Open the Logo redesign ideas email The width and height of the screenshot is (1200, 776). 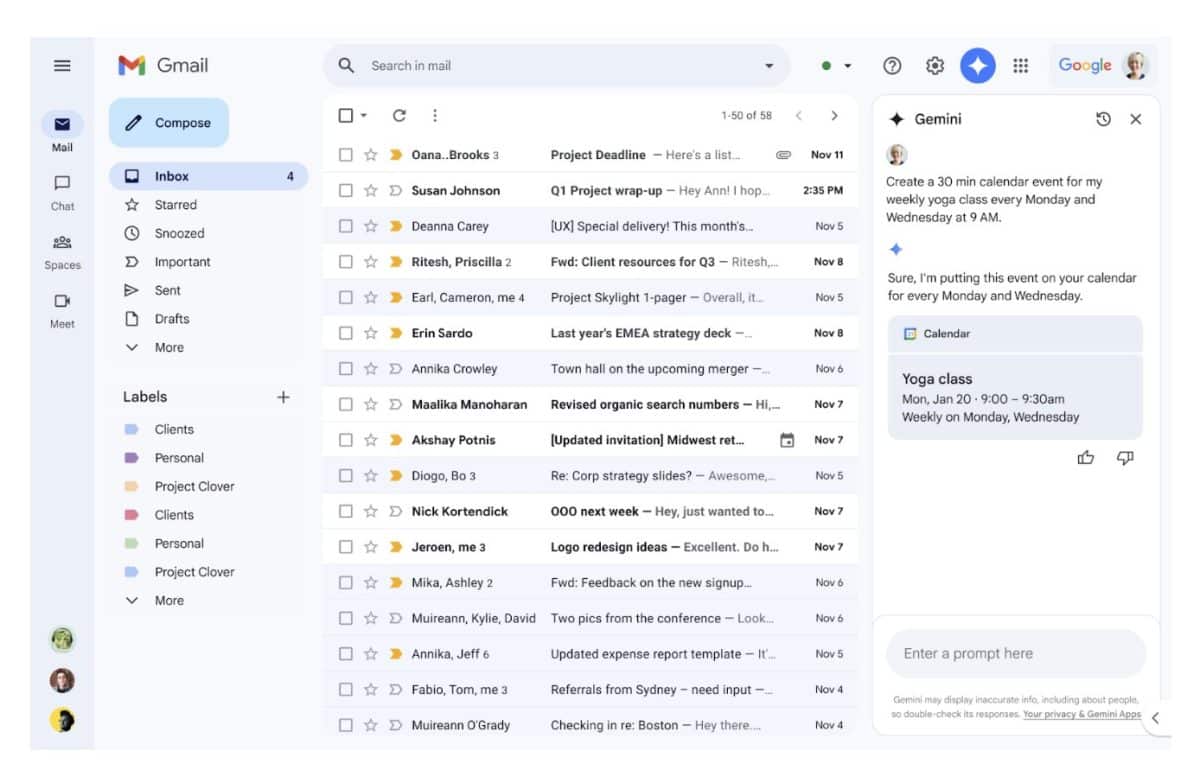point(590,547)
